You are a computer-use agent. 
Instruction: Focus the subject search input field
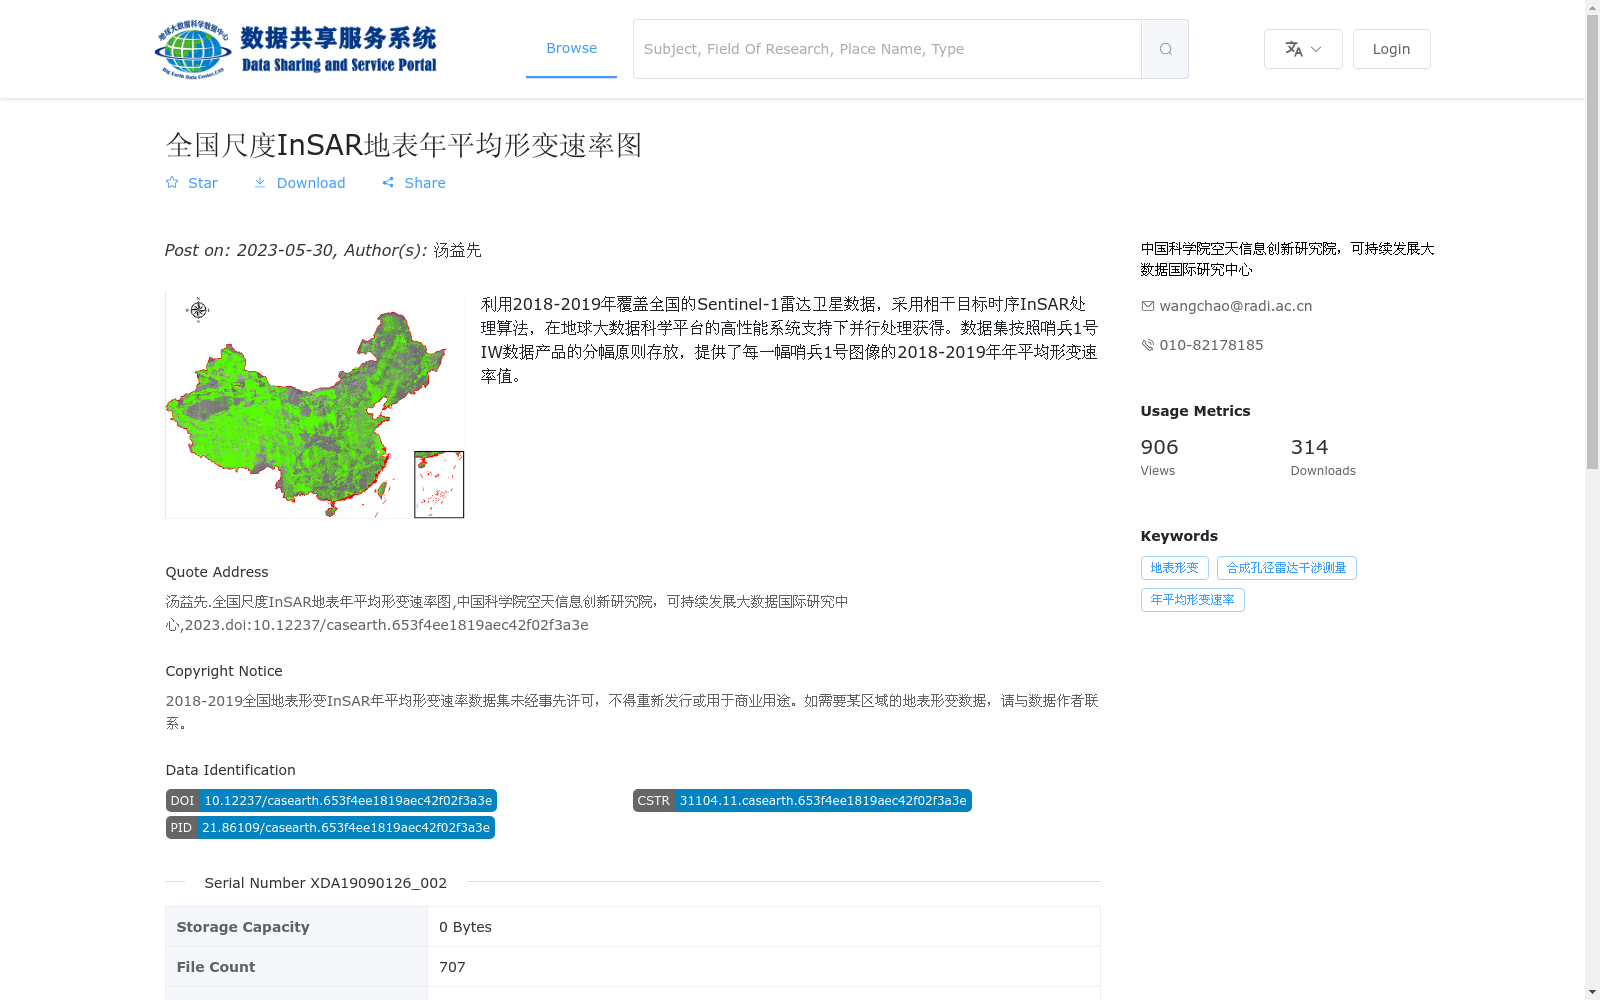tap(887, 49)
